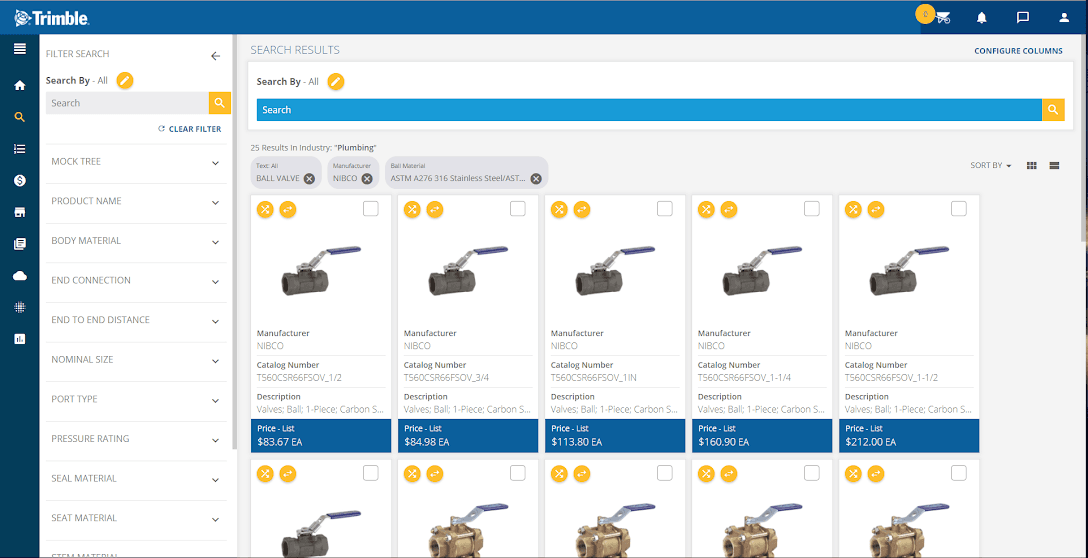Open the notifications bell
The height and width of the screenshot is (558, 1088).
point(982,18)
